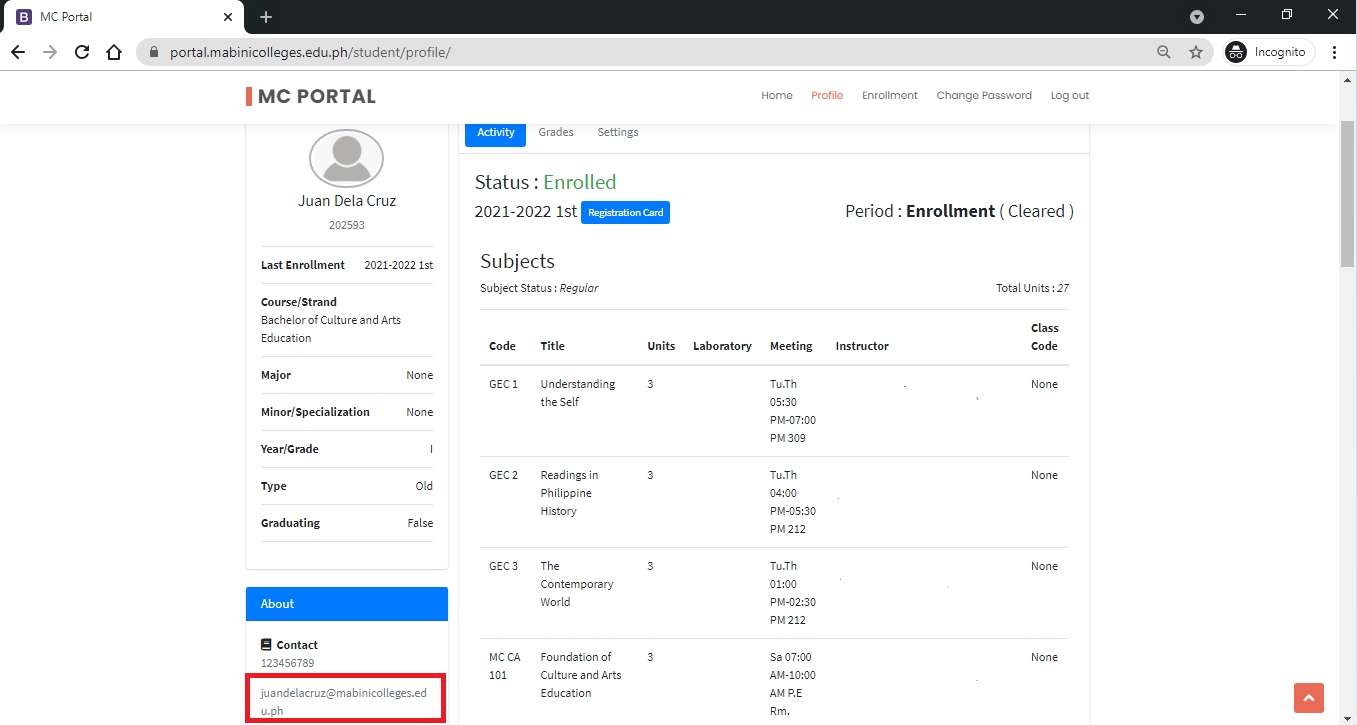Open a new browser tab

coord(265,17)
